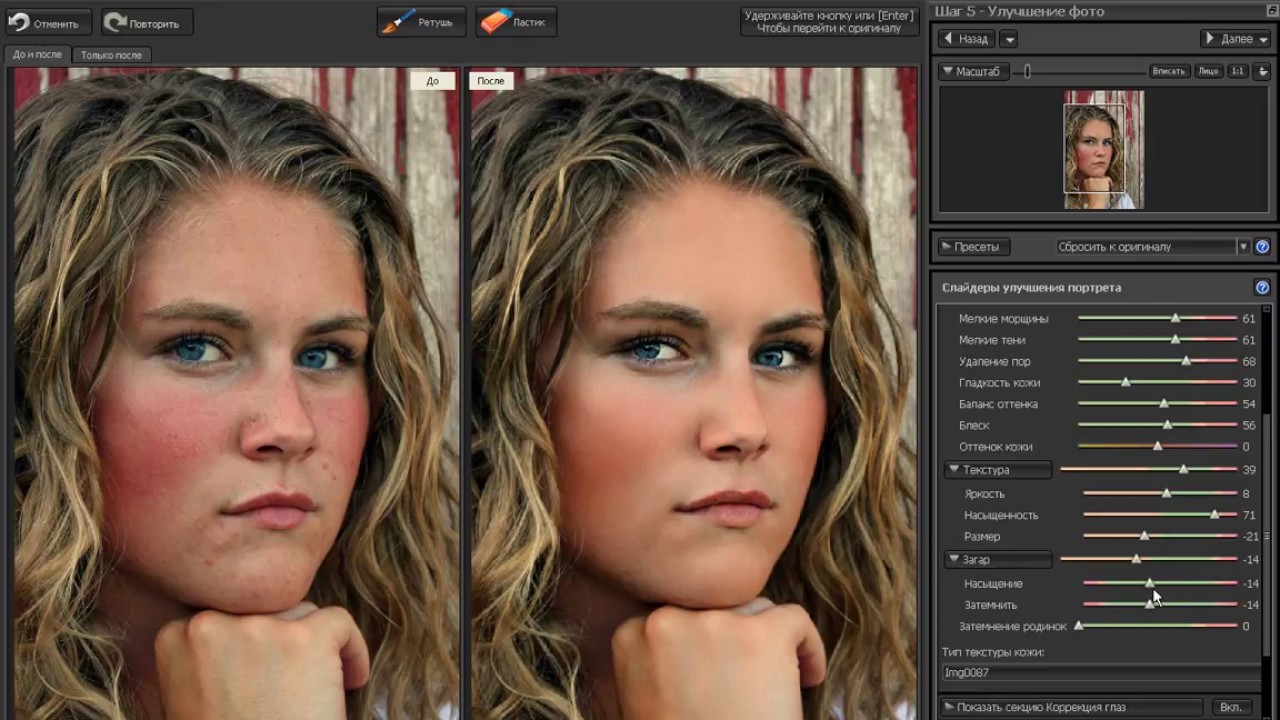Fit image with the Вписать button
The width and height of the screenshot is (1280, 720).
pos(1168,71)
